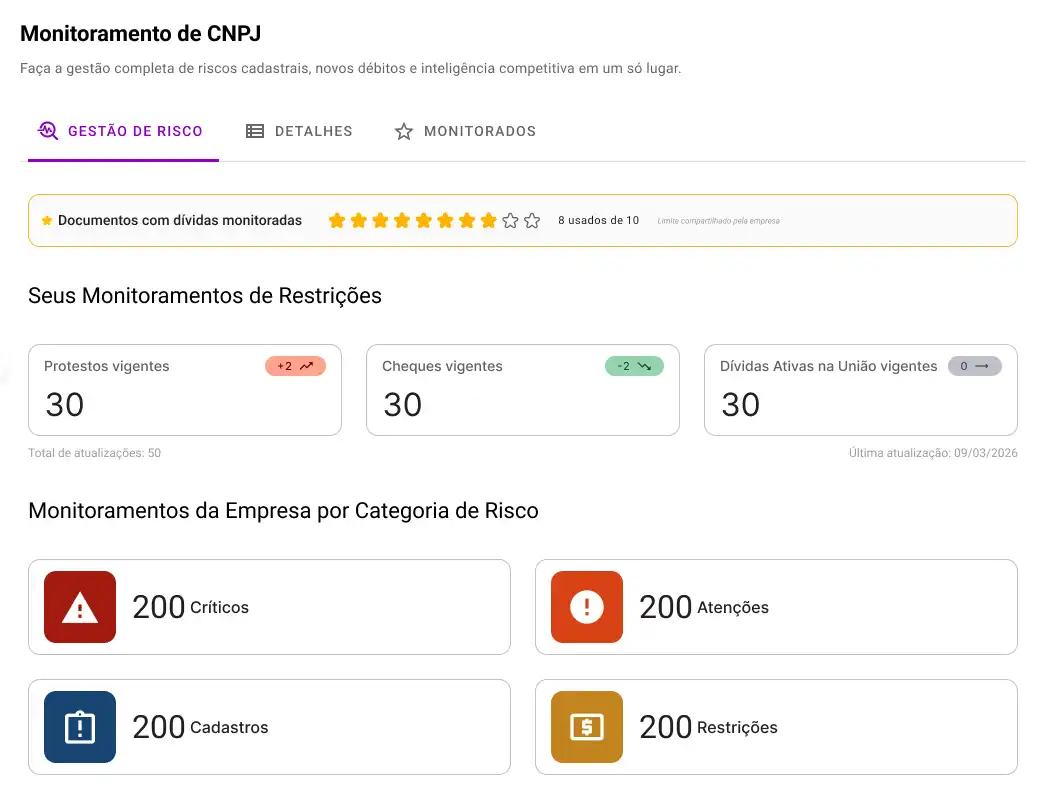Viewport: 1041px width, 800px height.
Task: Open the Monitorados tab
Action: click(x=465, y=130)
